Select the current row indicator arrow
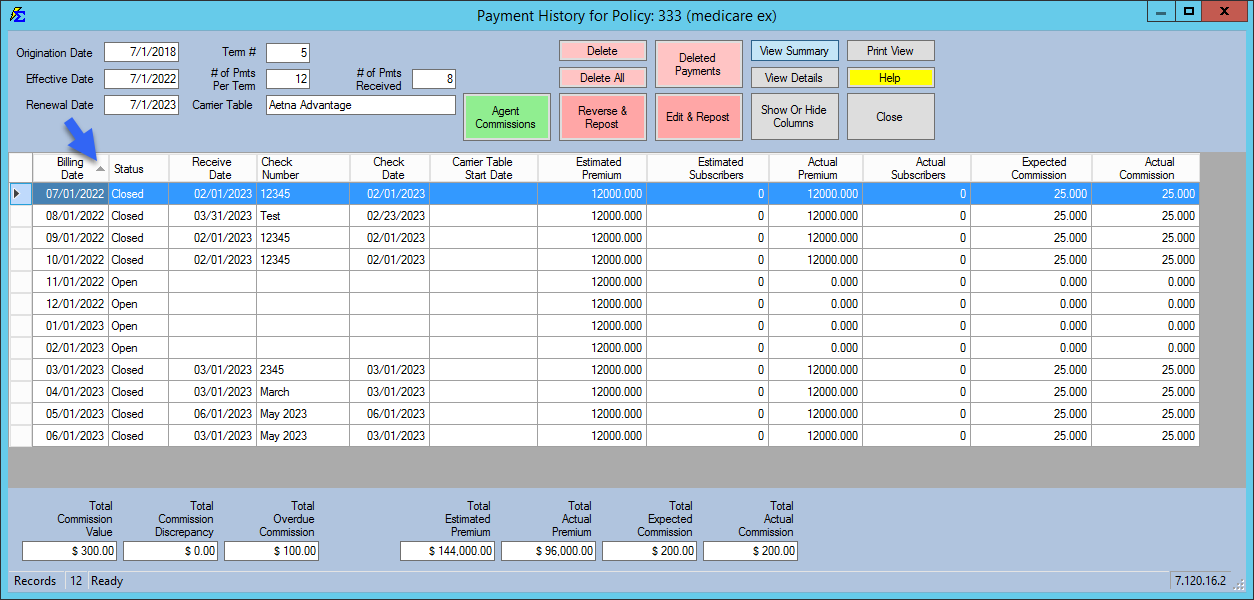Image resolution: width=1254 pixels, height=600 pixels. [x=17, y=194]
